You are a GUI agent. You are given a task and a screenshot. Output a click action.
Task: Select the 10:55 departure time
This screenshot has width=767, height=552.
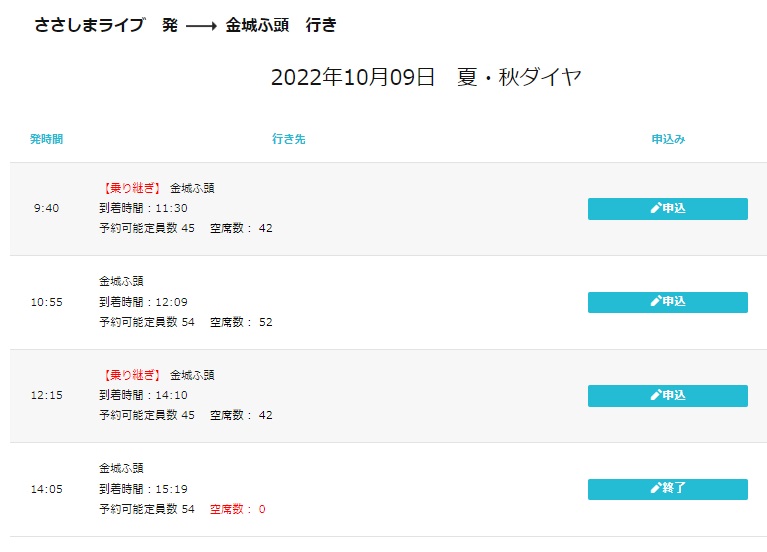[x=46, y=302]
